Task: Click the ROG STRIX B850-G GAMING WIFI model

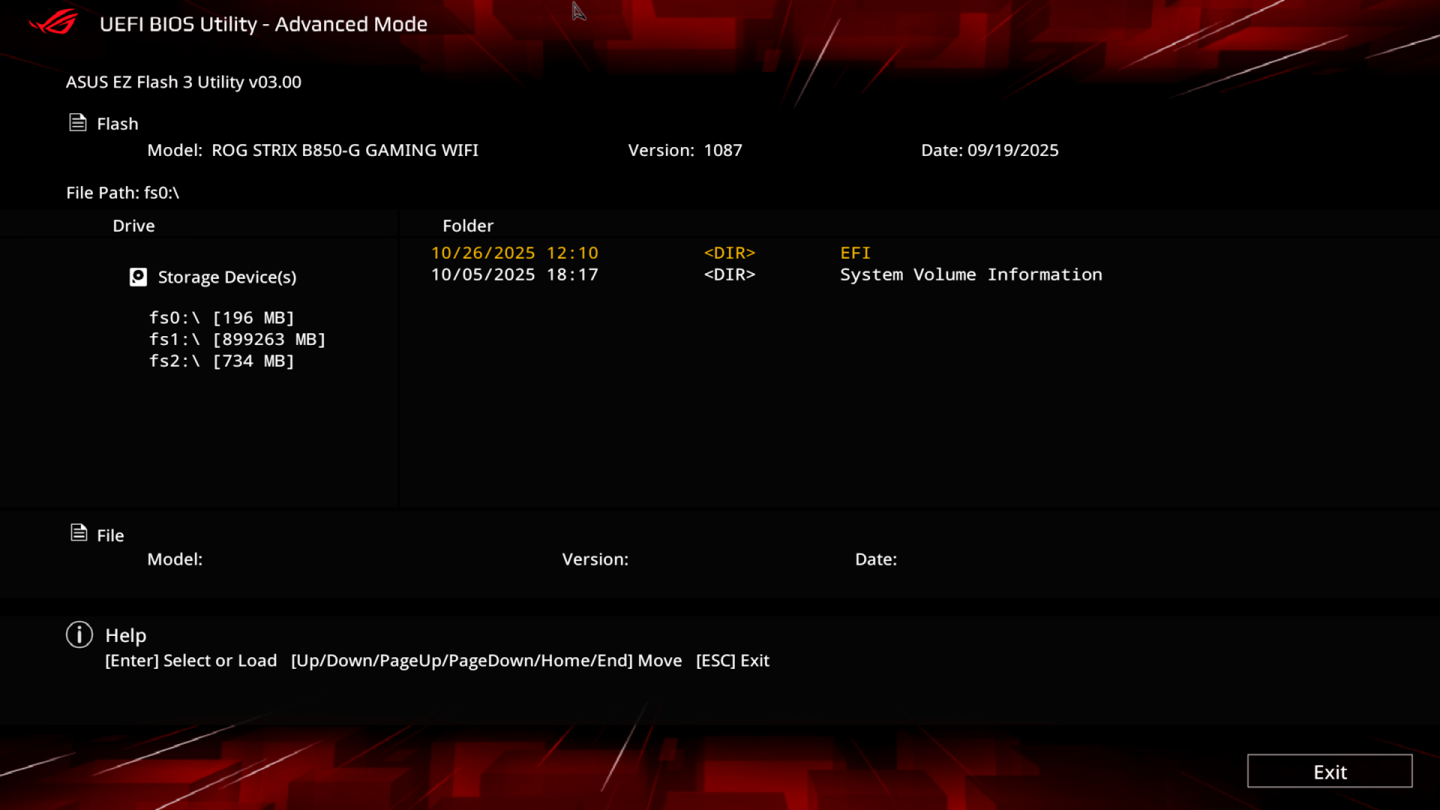Action: (345, 150)
